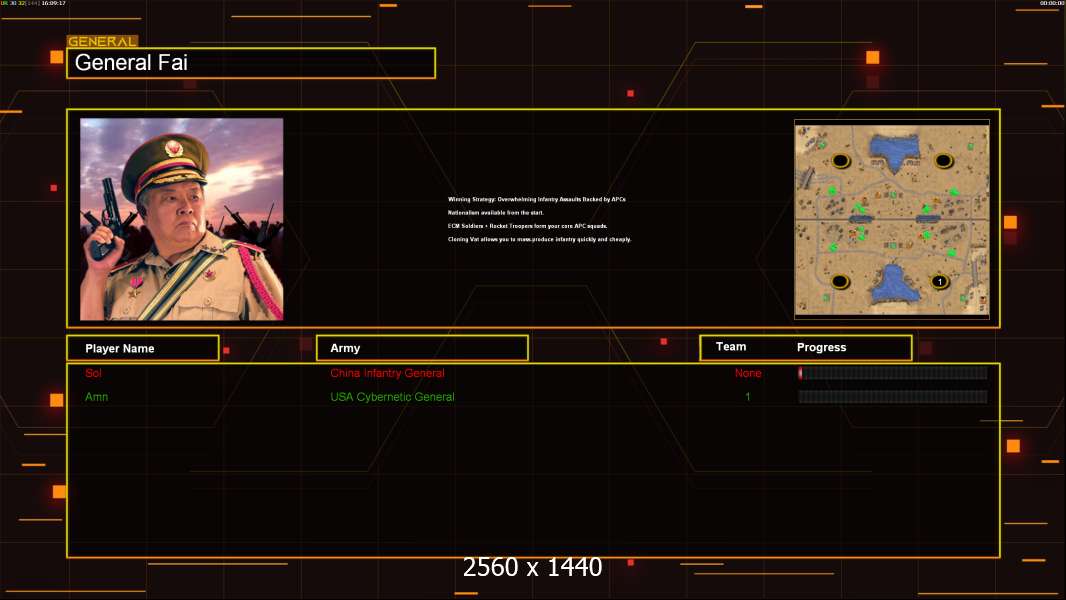Image resolution: width=1066 pixels, height=600 pixels.
Task: Click Sol's loading progress bar
Action: (892, 373)
